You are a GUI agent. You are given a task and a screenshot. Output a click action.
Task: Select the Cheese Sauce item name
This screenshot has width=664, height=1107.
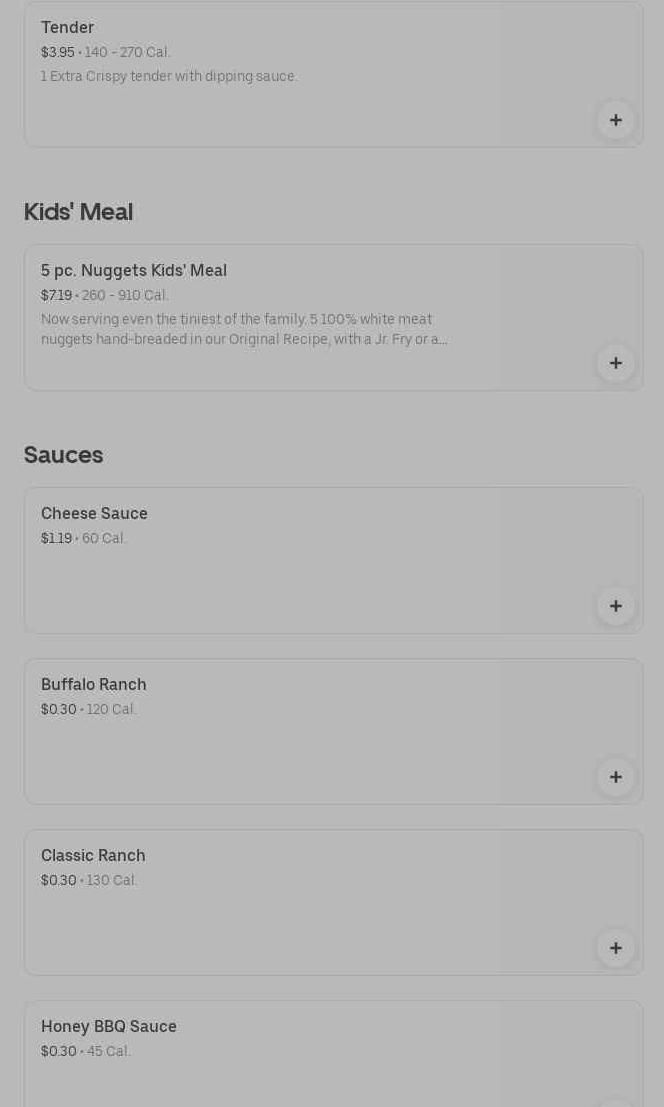[x=94, y=514]
